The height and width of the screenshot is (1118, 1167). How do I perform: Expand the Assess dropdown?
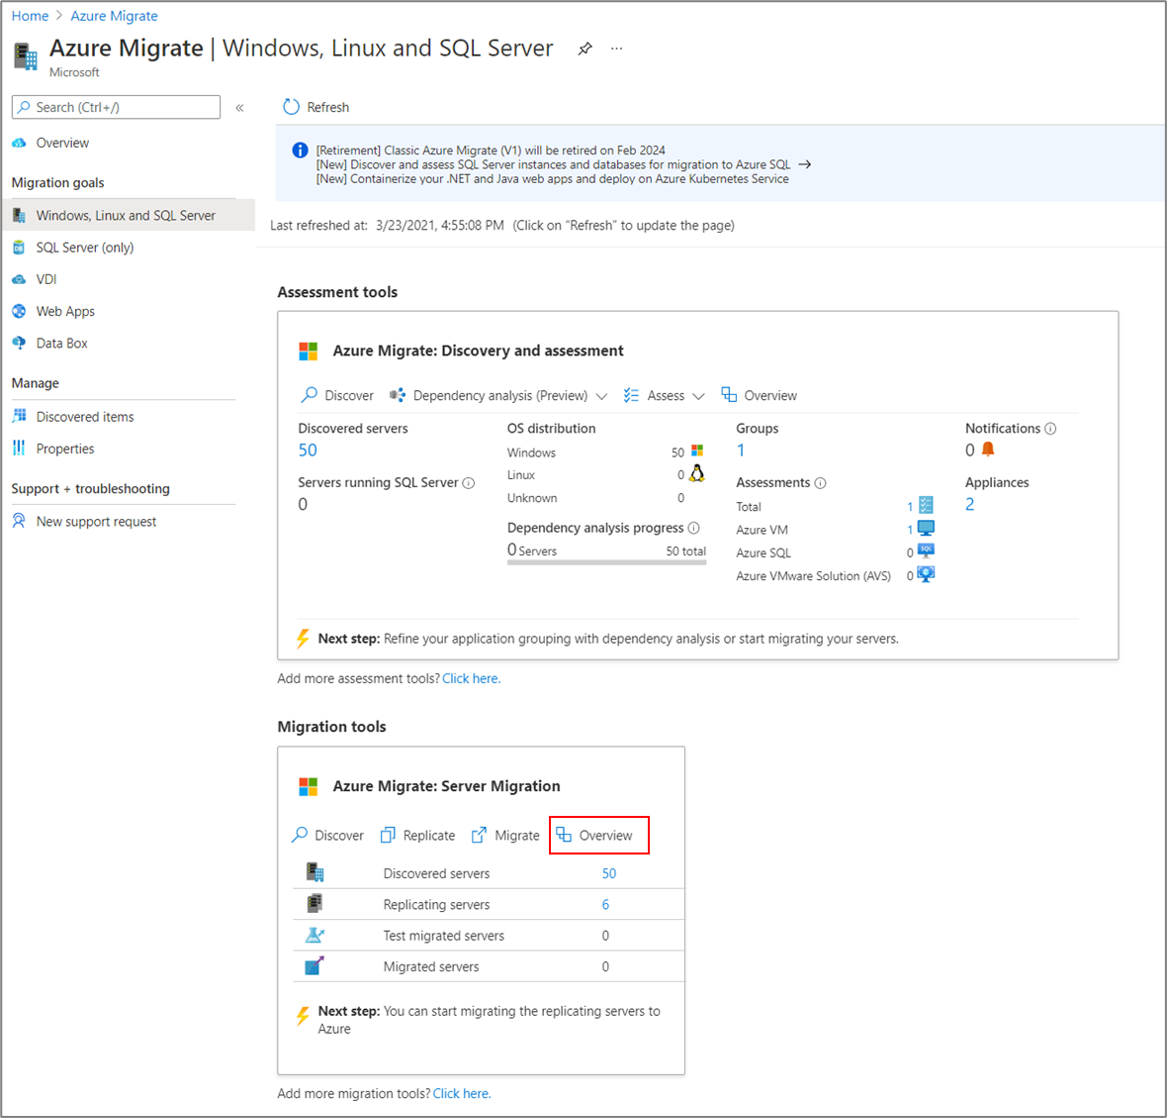698,396
